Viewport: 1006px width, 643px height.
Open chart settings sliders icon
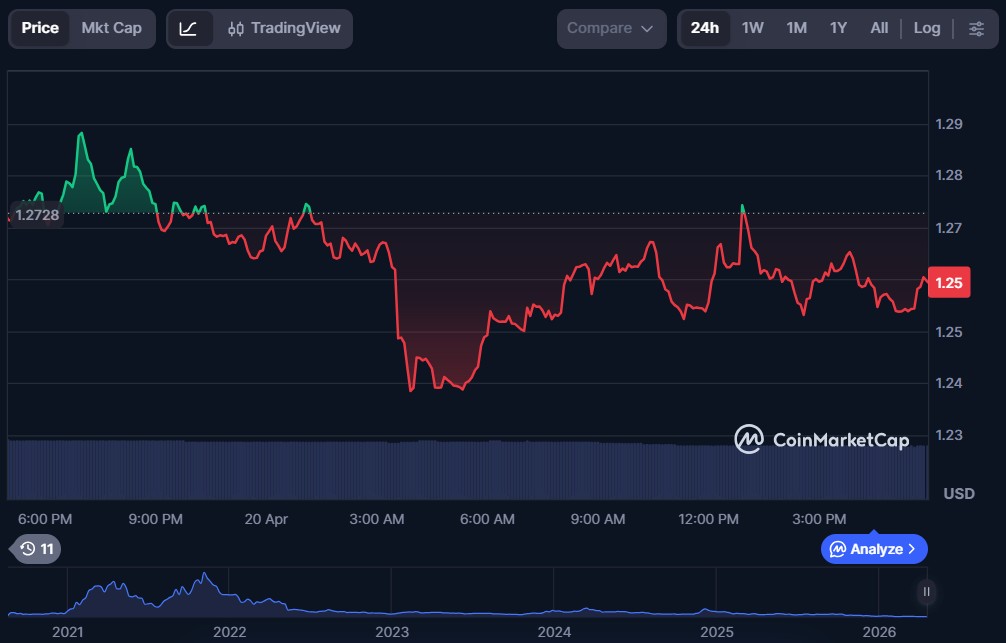coord(976,28)
